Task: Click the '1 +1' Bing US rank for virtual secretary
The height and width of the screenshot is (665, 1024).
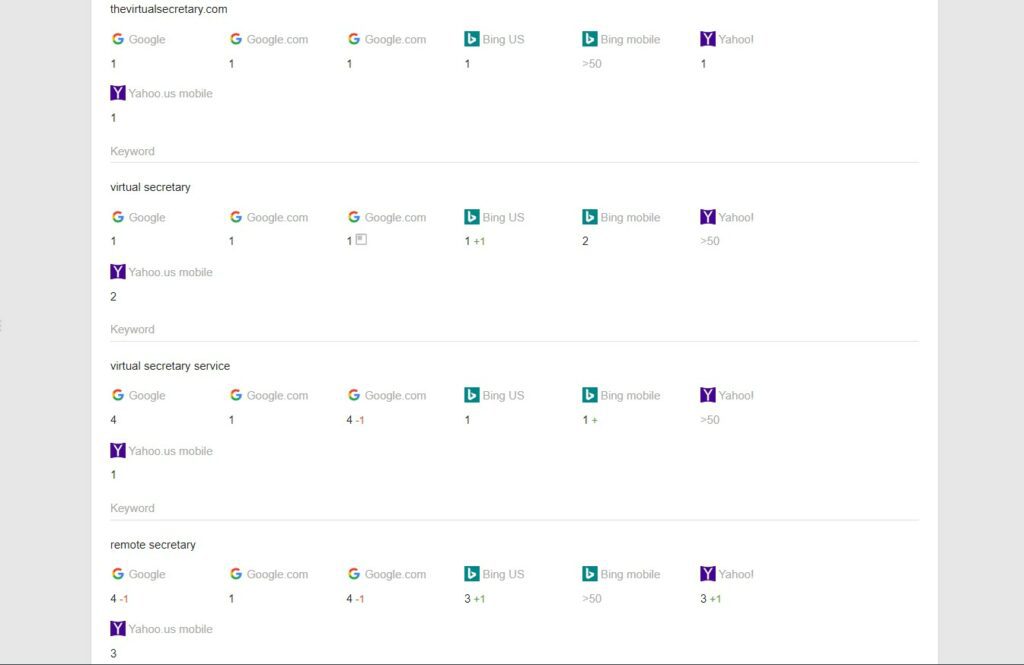Action: click(x=475, y=241)
